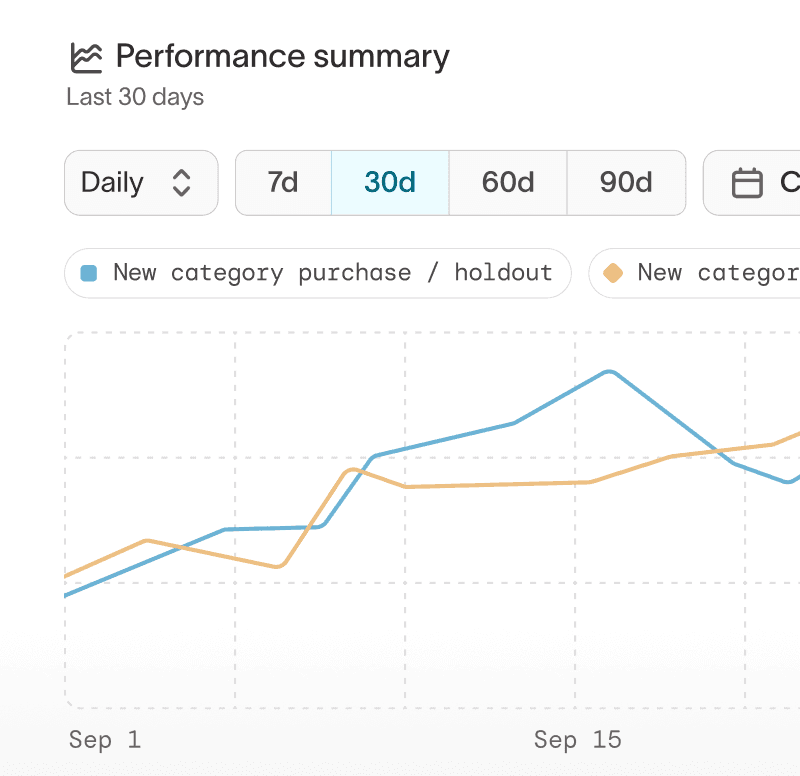The height and width of the screenshot is (776, 800).
Task: Select the 60d time range
Action: (507, 182)
